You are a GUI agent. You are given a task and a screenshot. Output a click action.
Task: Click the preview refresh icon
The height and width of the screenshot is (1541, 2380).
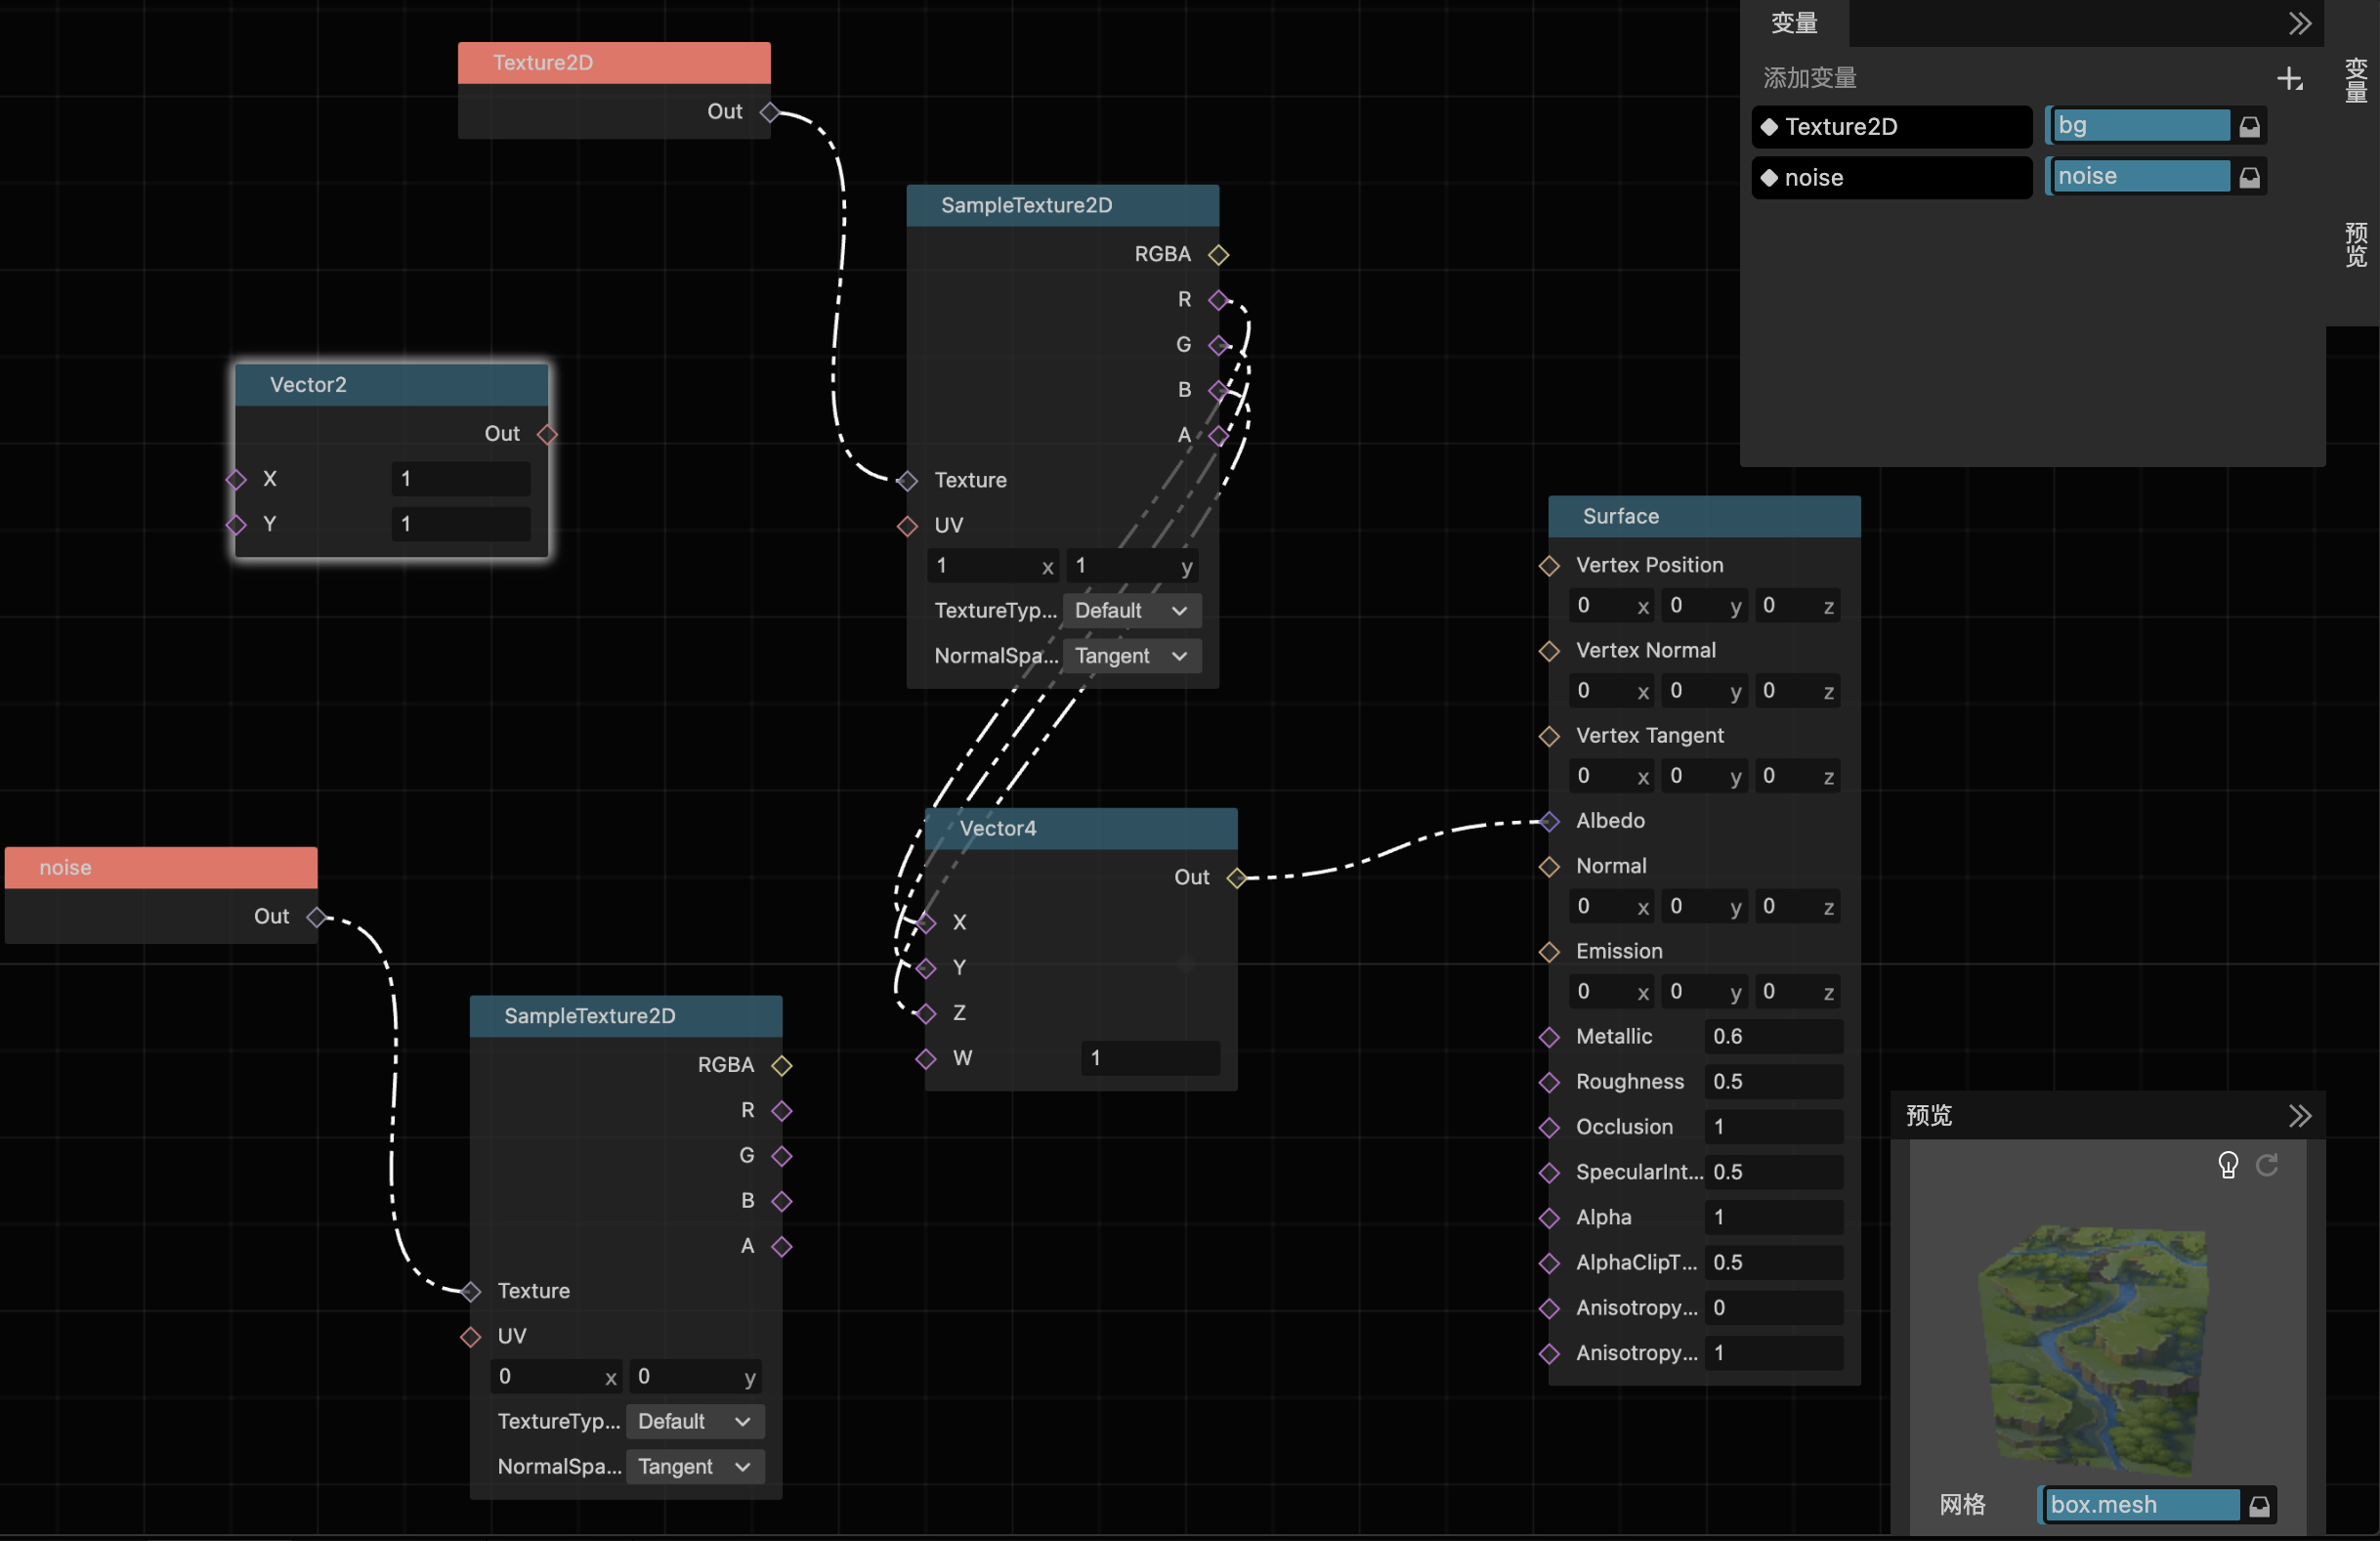tap(2267, 1165)
